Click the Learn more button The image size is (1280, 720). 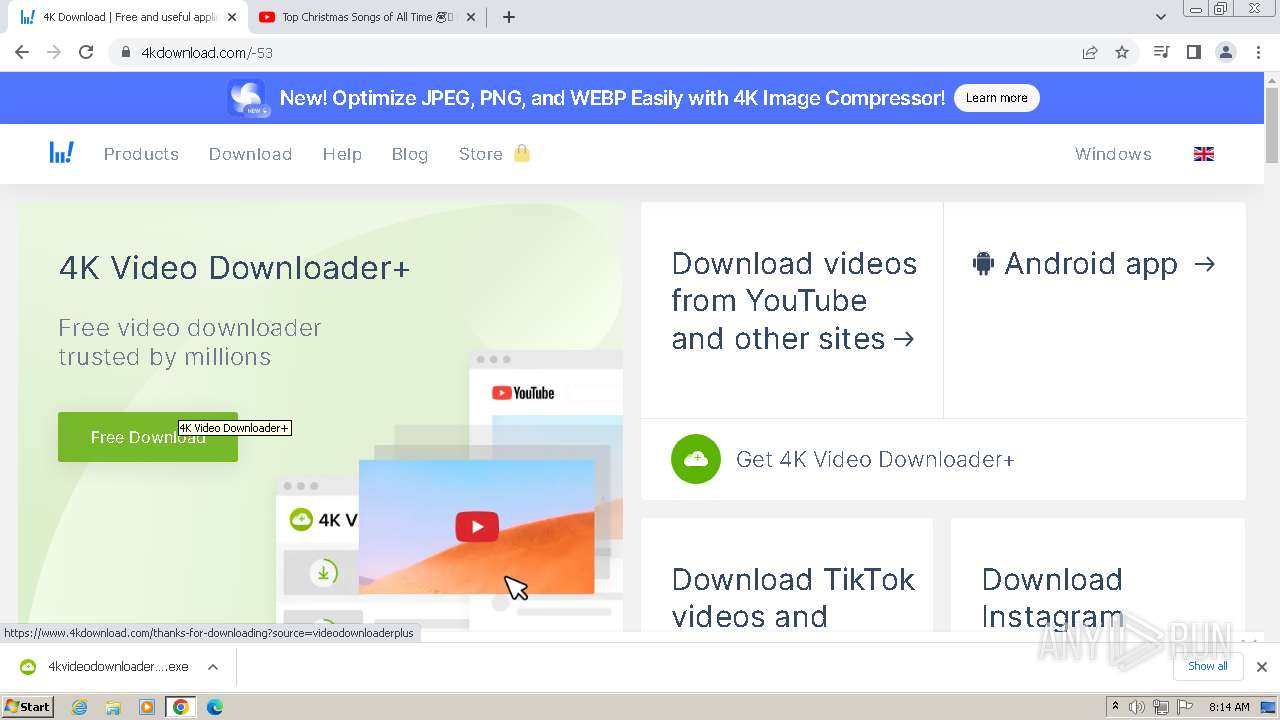coord(996,98)
